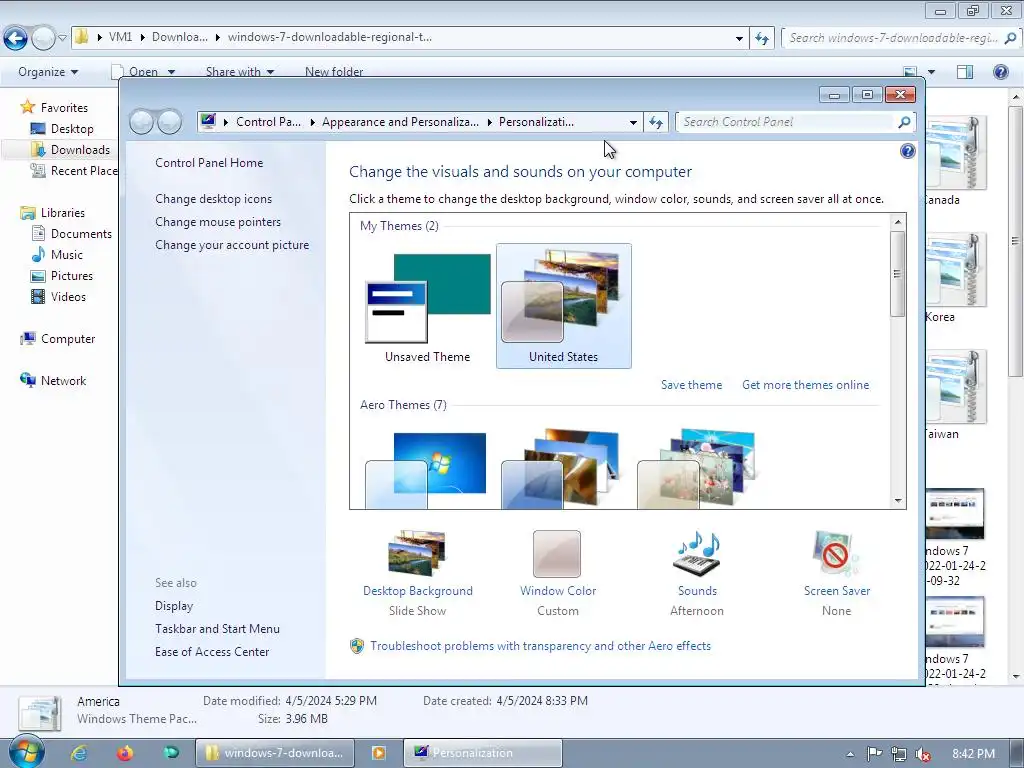Click the Appearance and Personalization breadcrumb
Screen dimensions: 1024x768
(x=400, y=122)
